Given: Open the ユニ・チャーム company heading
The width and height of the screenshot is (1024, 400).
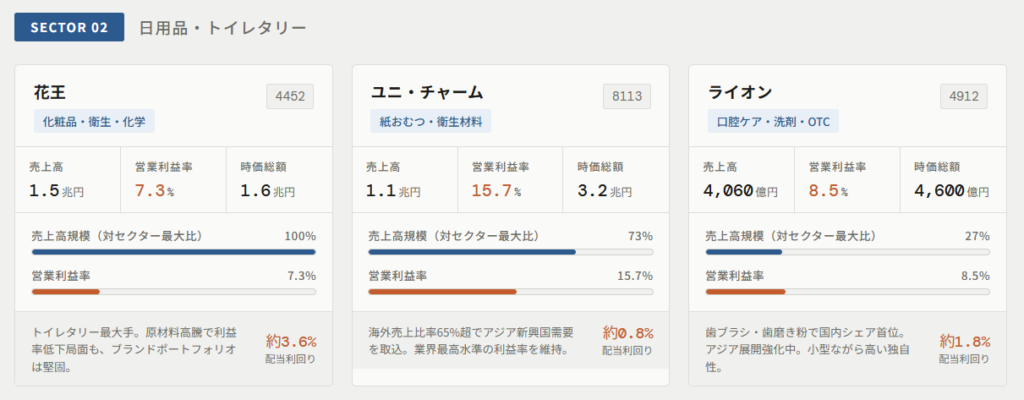Looking at the screenshot, I should 427,92.
